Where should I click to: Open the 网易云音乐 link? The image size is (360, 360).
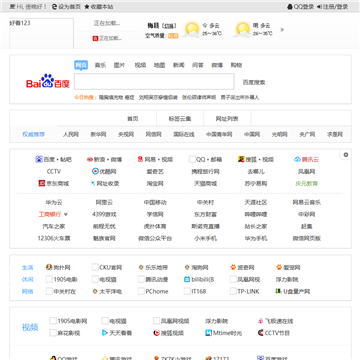click(307, 202)
